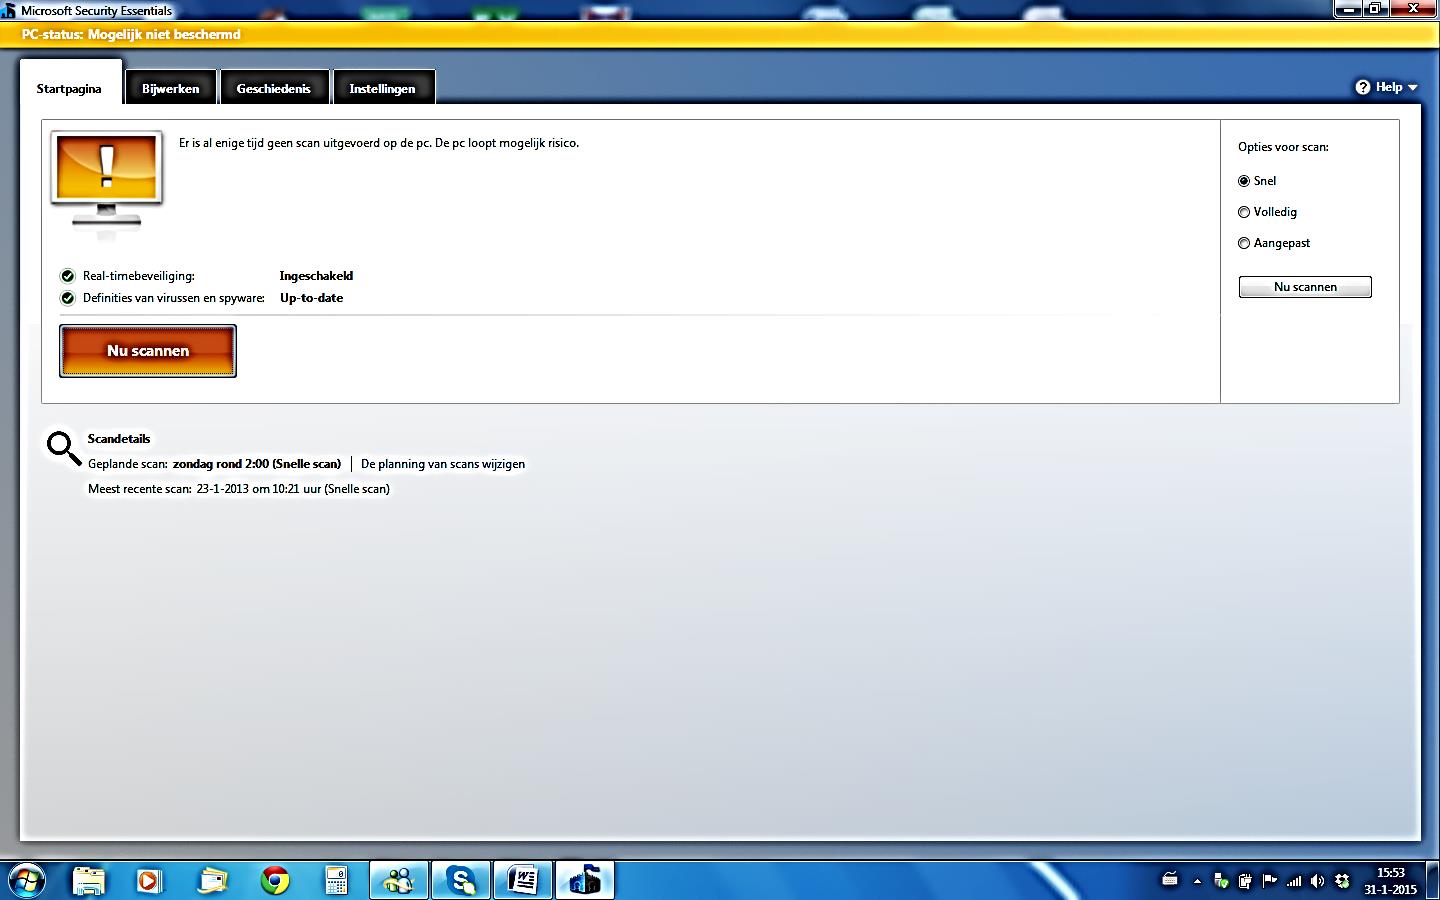Click the Real-timebeveiliging green checkmark icon
Image resolution: width=1440 pixels, height=900 pixels.
tap(68, 276)
